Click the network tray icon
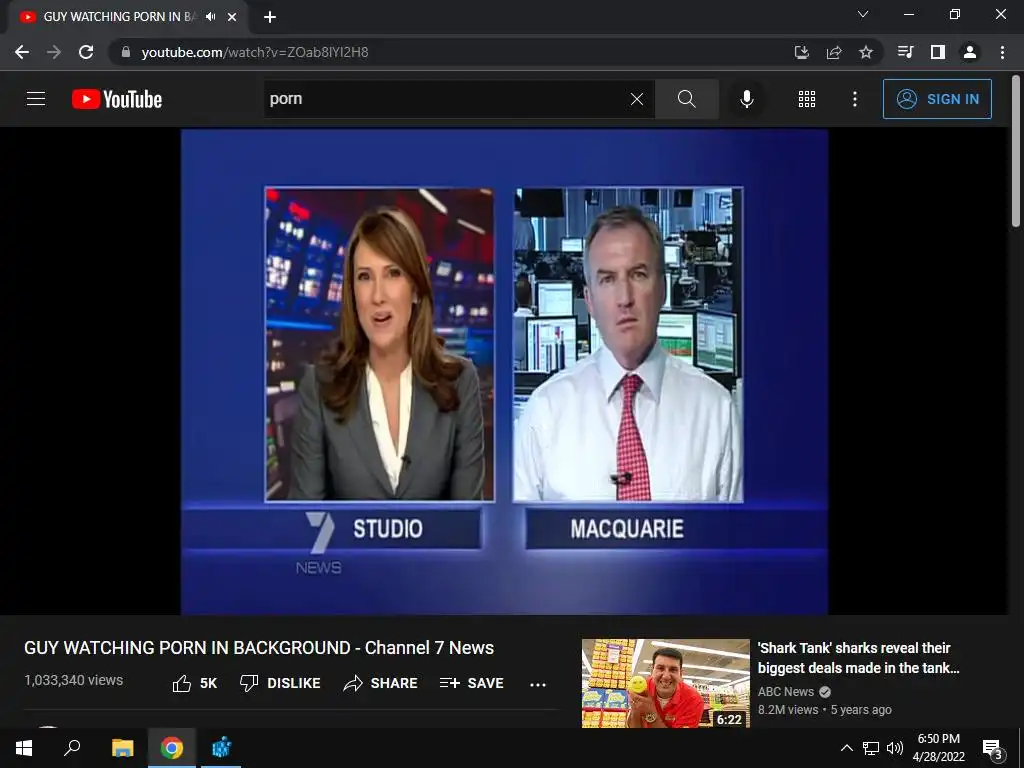This screenshot has width=1024, height=768. tap(871, 748)
